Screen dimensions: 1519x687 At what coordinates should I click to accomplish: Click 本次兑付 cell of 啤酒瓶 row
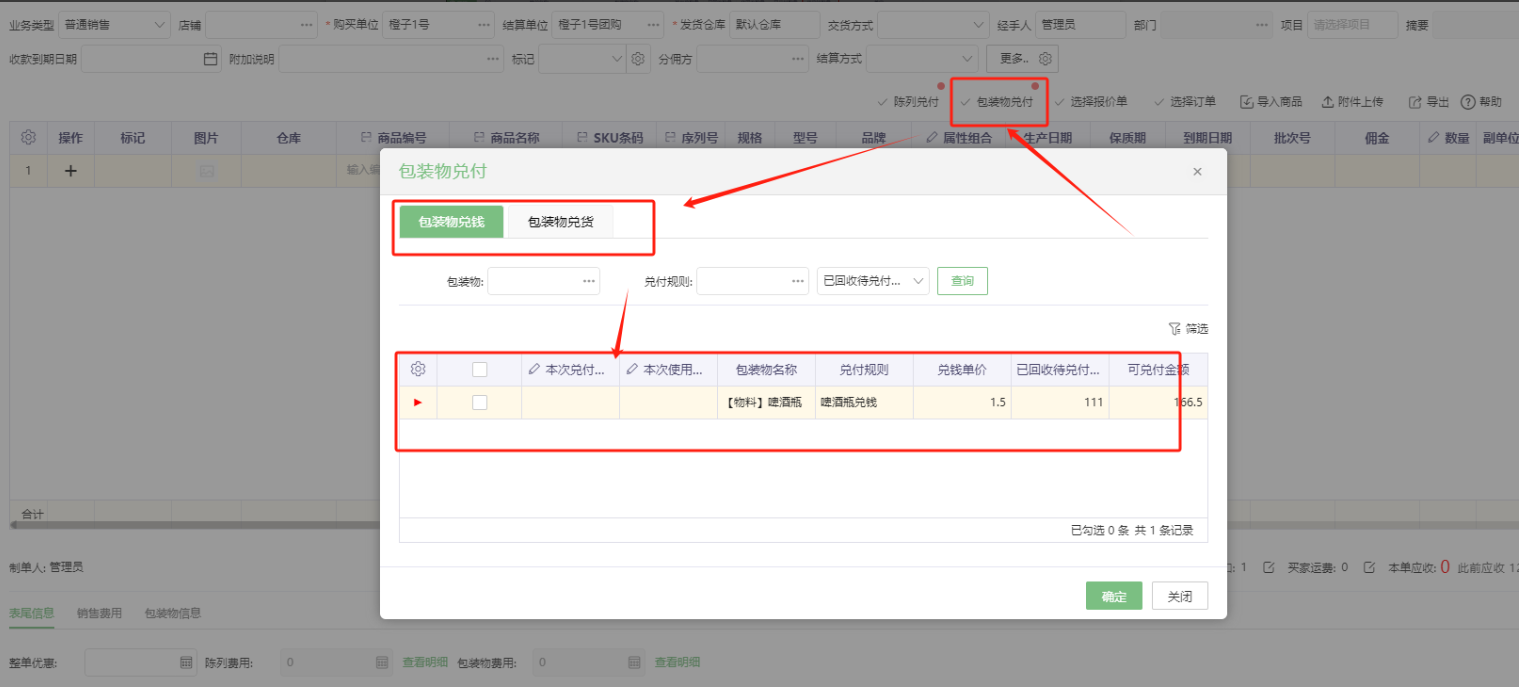click(x=570, y=402)
